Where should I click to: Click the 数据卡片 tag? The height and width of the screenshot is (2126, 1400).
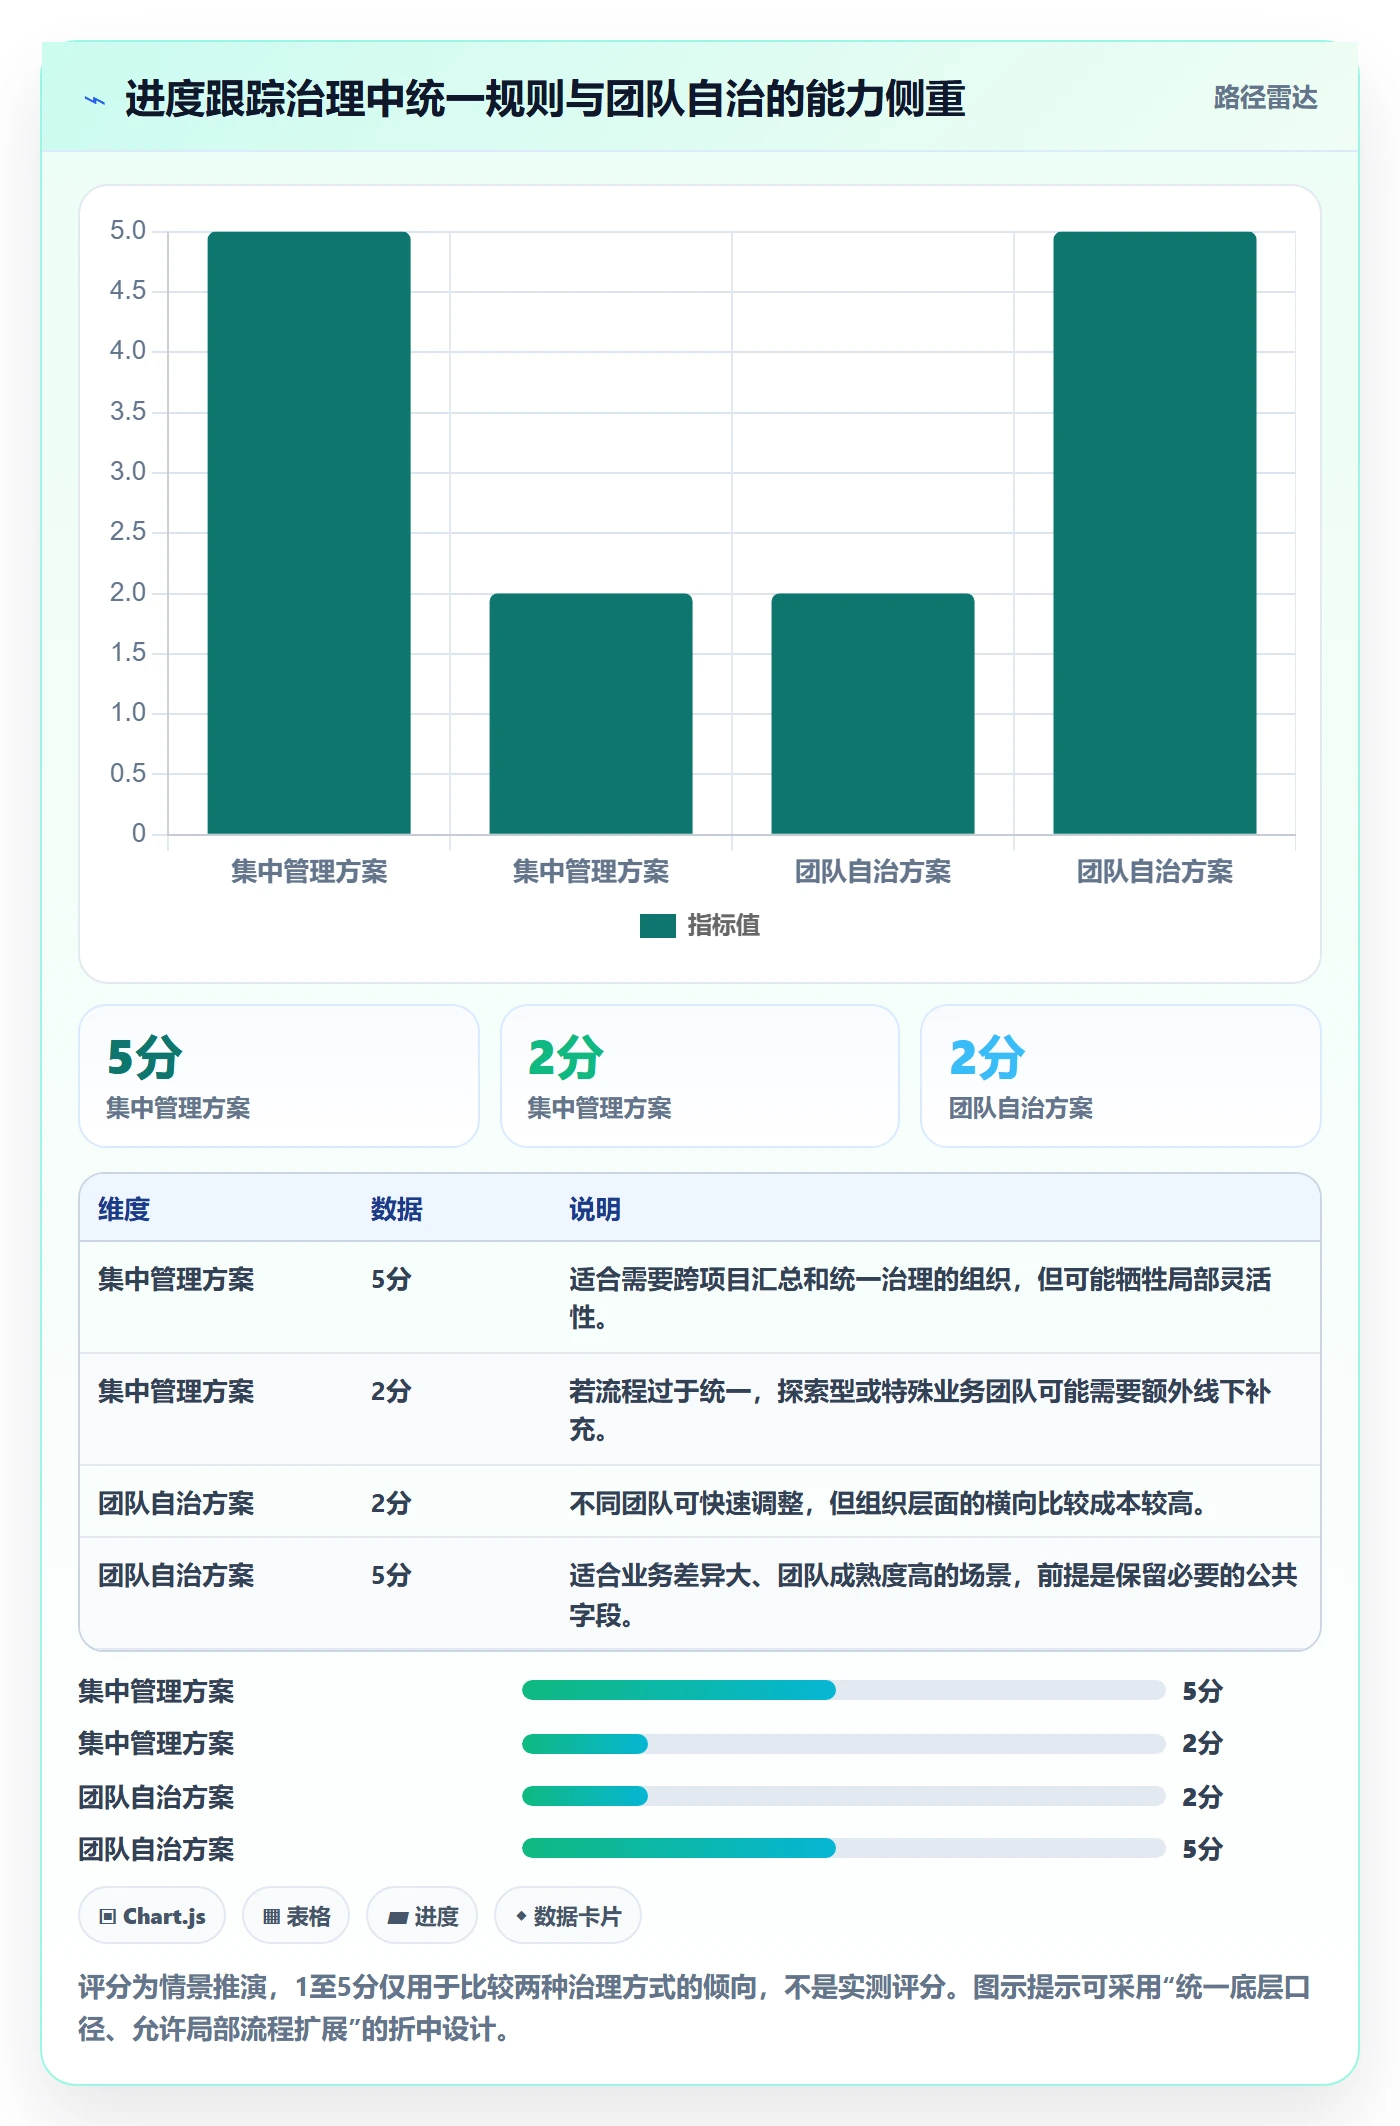coord(568,1916)
